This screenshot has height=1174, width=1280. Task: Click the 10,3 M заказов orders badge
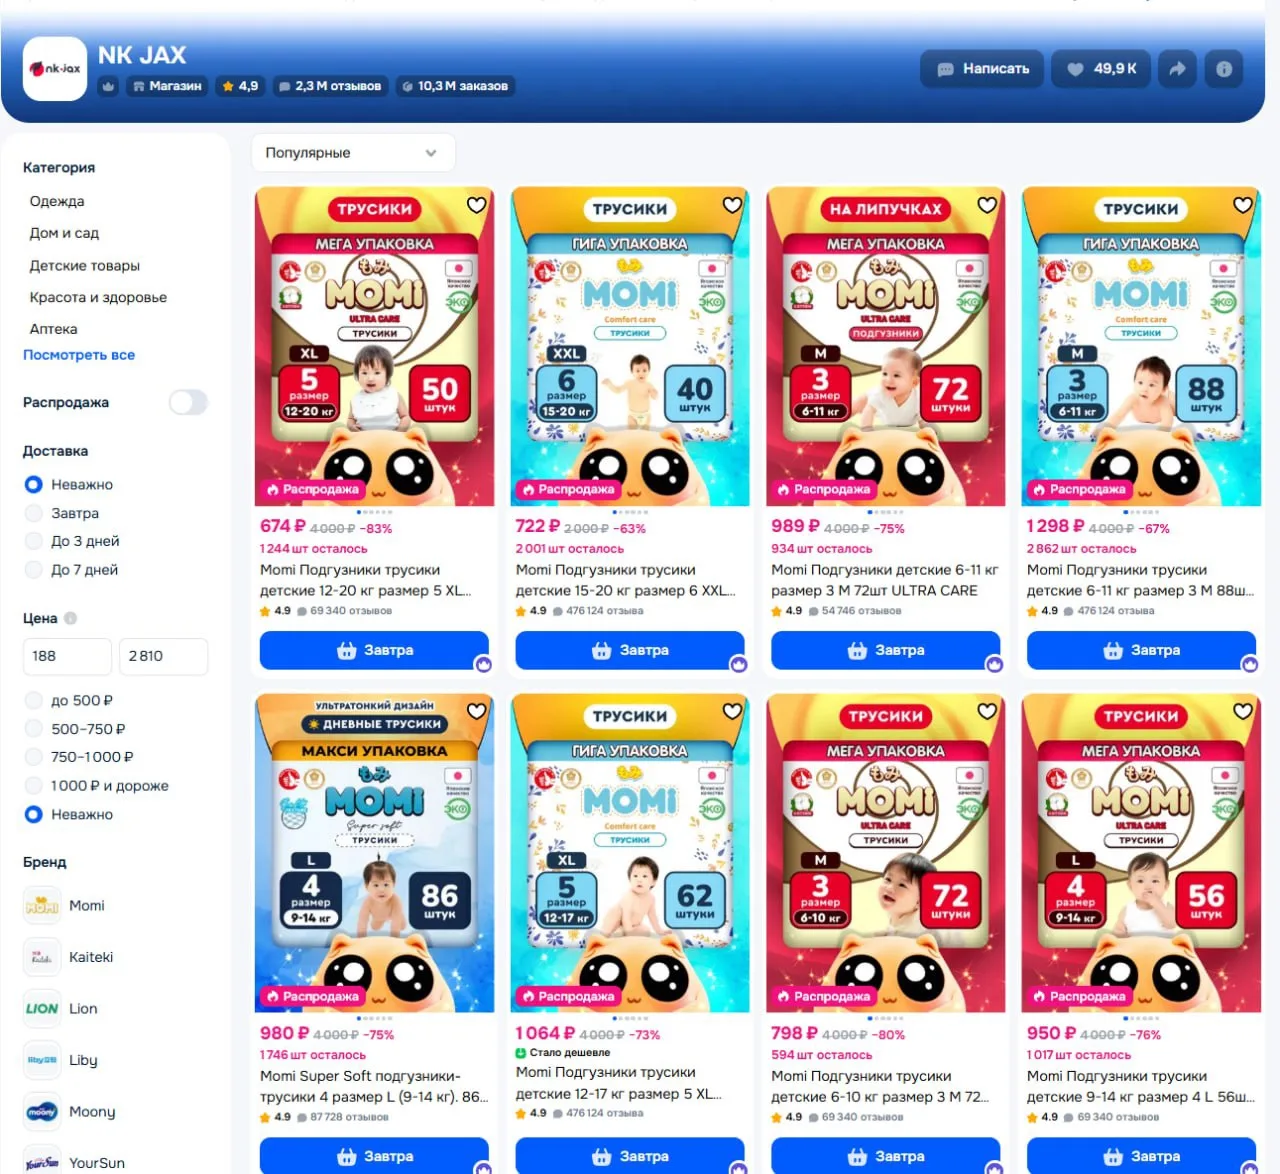[x=455, y=86]
